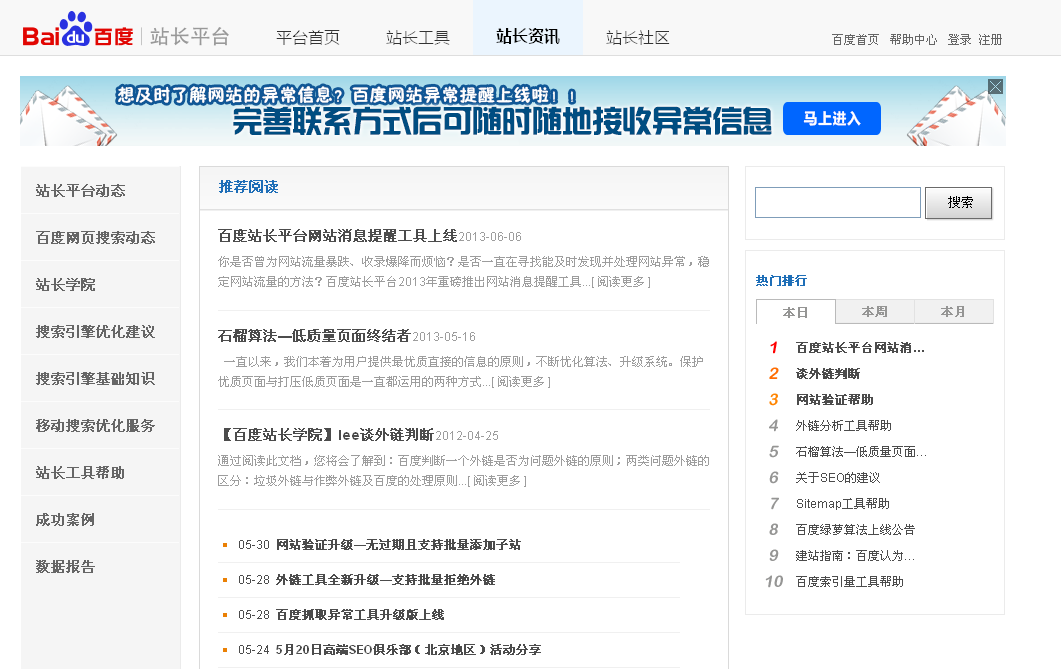Open the 平台首页 nav tab
The image size is (1061, 669).
click(x=308, y=37)
